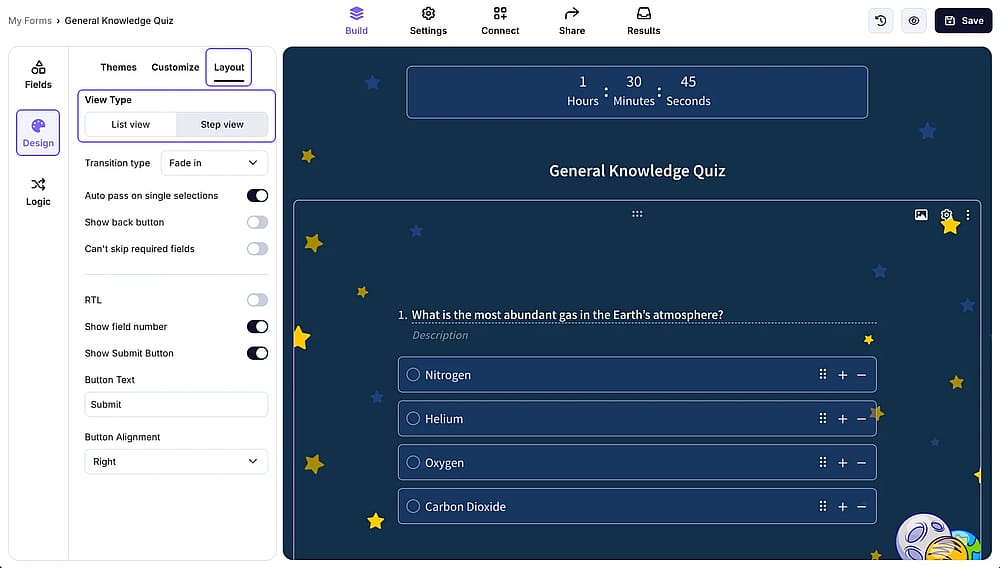The width and height of the screenshot is (1000, 568).
Task: Click the question card drag handle
Action: (637, 214)
